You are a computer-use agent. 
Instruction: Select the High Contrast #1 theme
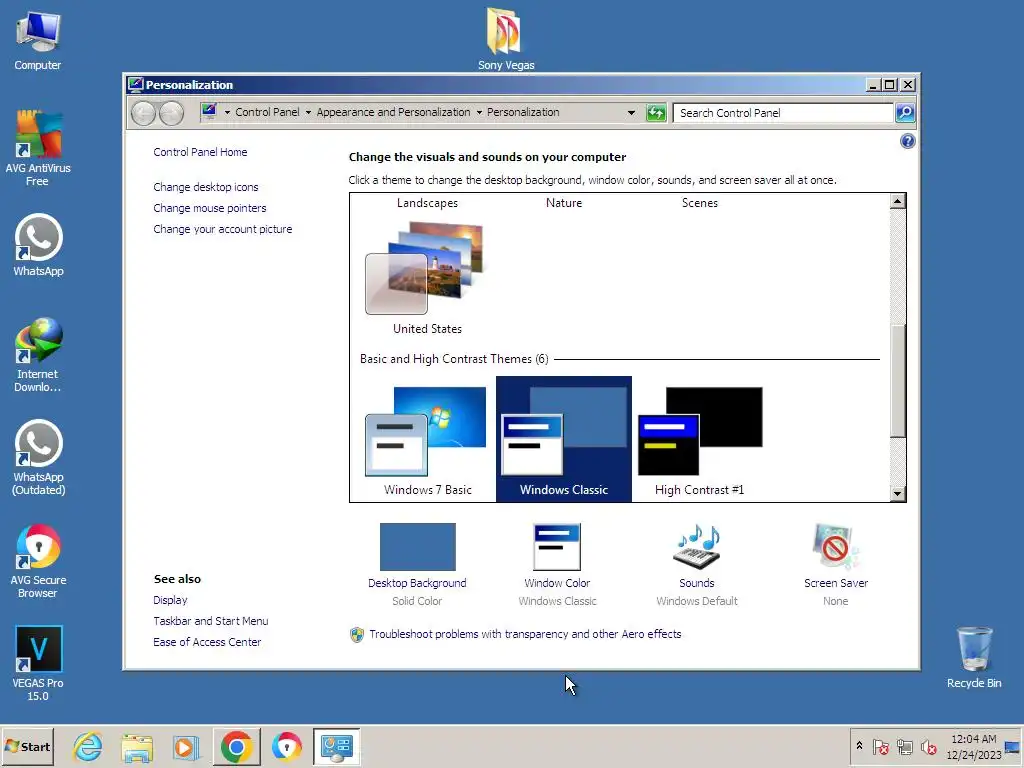point(699,440)
